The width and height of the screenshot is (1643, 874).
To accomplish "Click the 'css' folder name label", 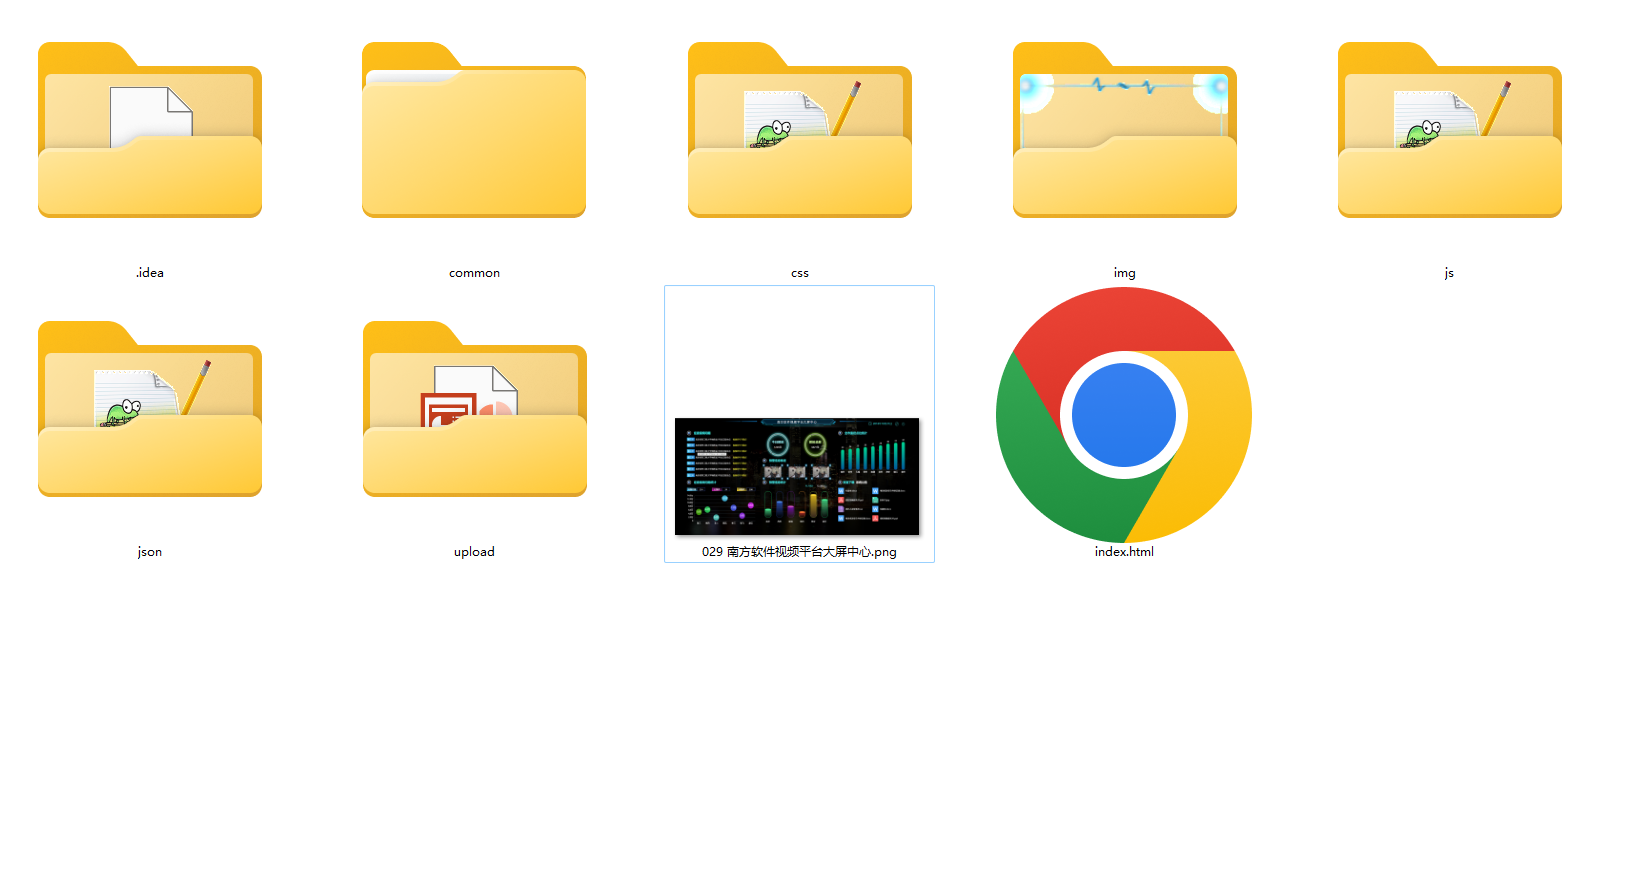I will click(x=800, y=273).
